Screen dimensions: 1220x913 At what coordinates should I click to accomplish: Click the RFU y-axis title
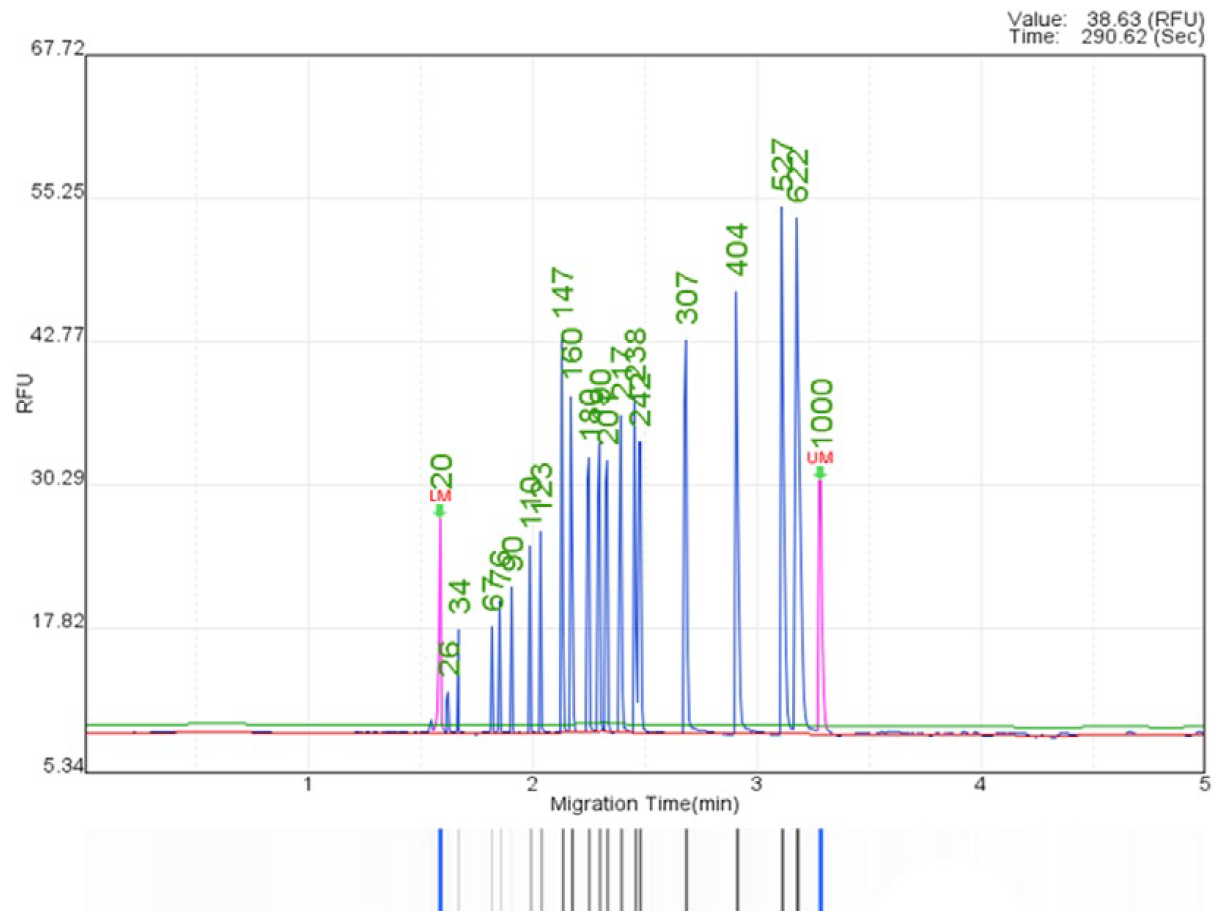coord(26,394)
